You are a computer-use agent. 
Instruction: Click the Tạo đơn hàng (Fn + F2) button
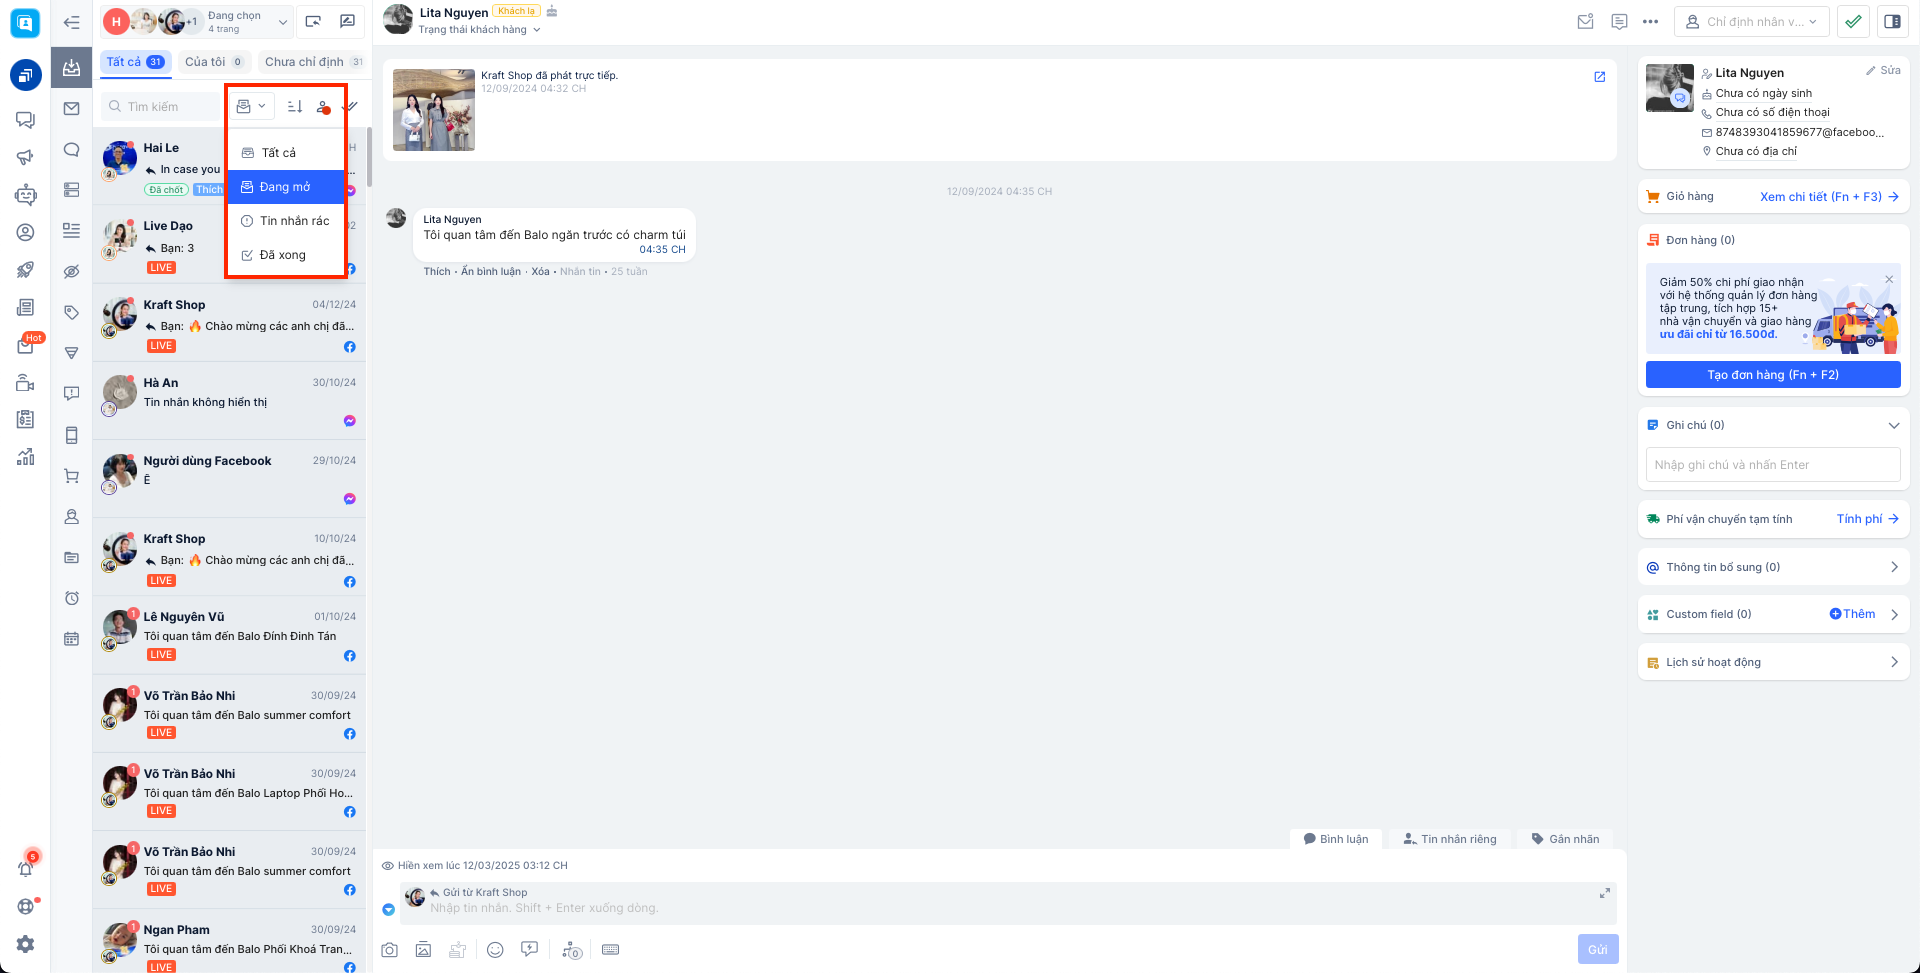(1773, 375)
